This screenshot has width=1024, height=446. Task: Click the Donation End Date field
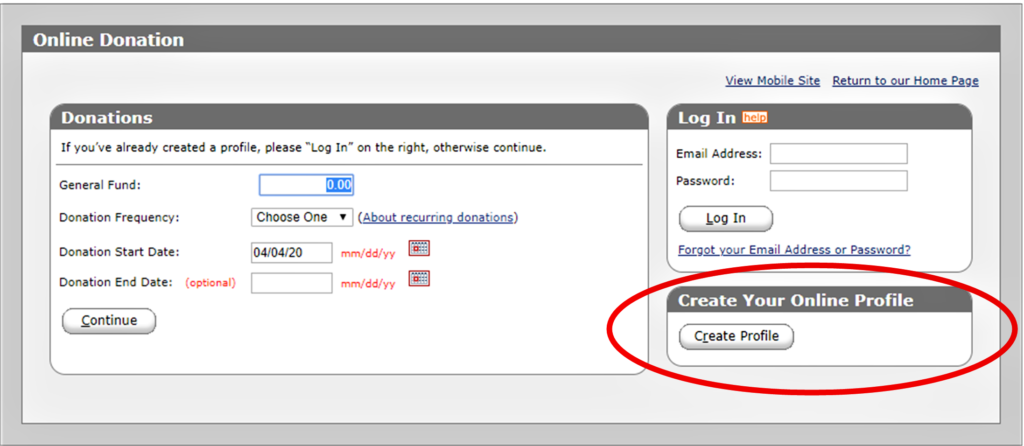click(291, 283)
